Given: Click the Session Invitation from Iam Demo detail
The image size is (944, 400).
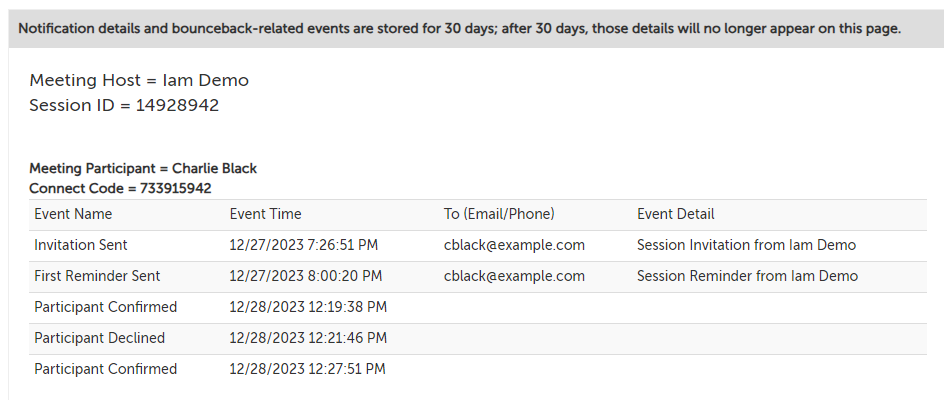Looking at the screenshot, I should click(746, 245).
